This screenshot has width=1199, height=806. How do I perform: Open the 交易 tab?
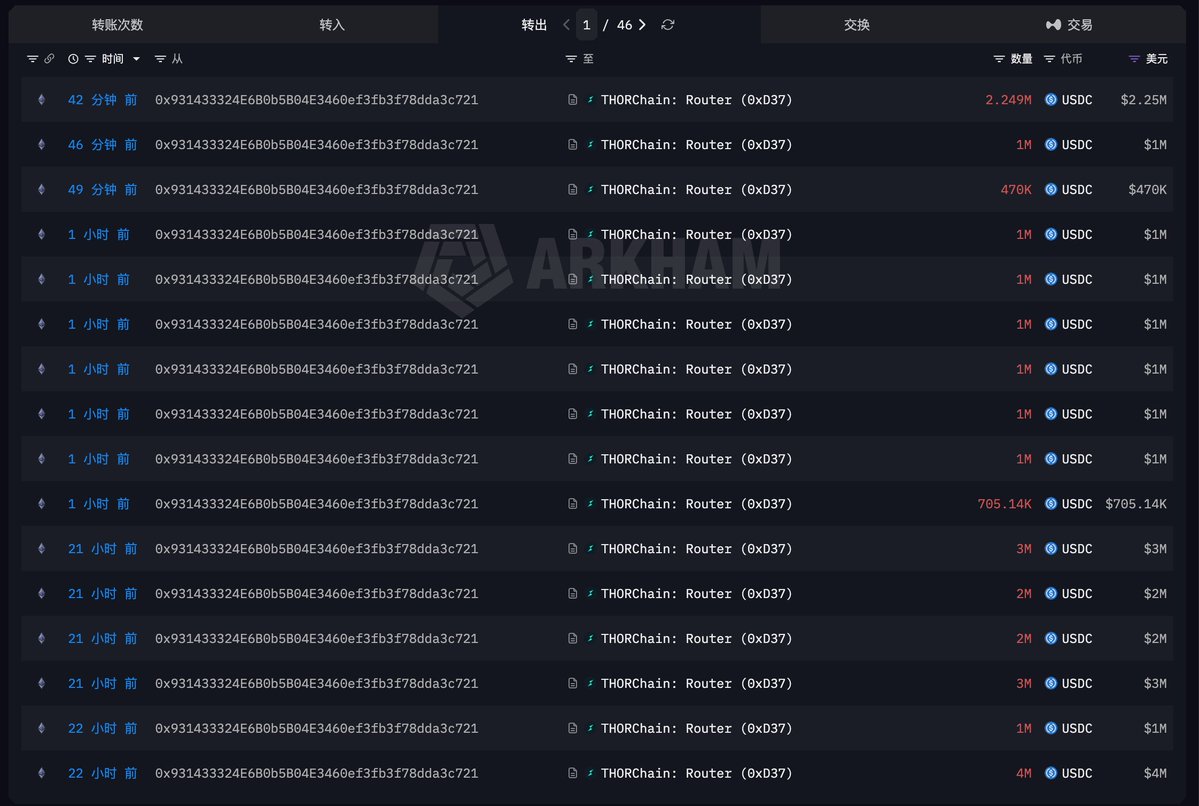pyautogui.click(x=1069, y=24)
